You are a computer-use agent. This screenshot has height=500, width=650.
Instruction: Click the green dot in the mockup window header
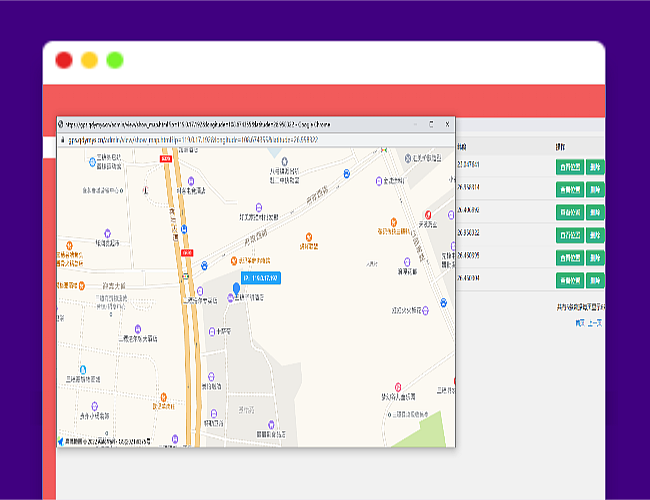click(115, 60)
